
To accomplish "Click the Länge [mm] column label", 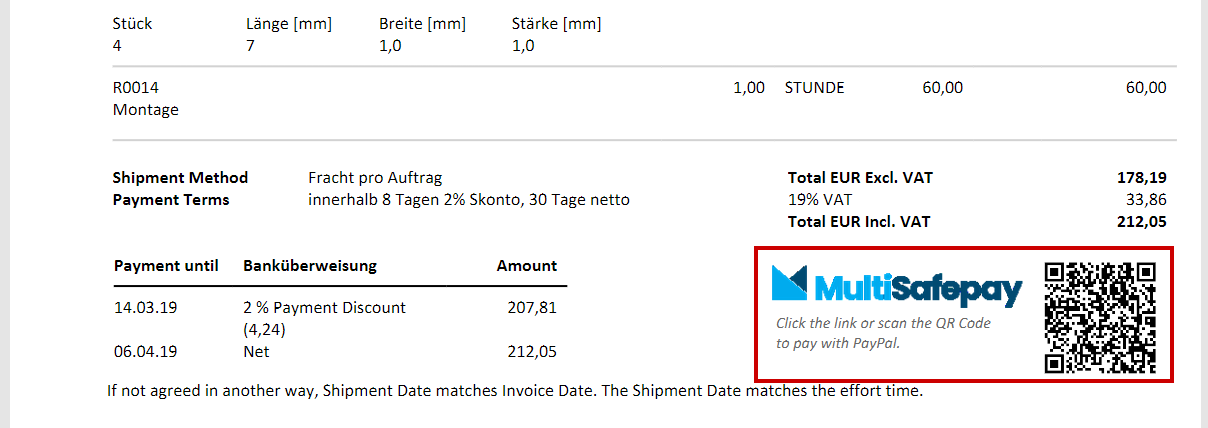I will (x=289, y=23).
